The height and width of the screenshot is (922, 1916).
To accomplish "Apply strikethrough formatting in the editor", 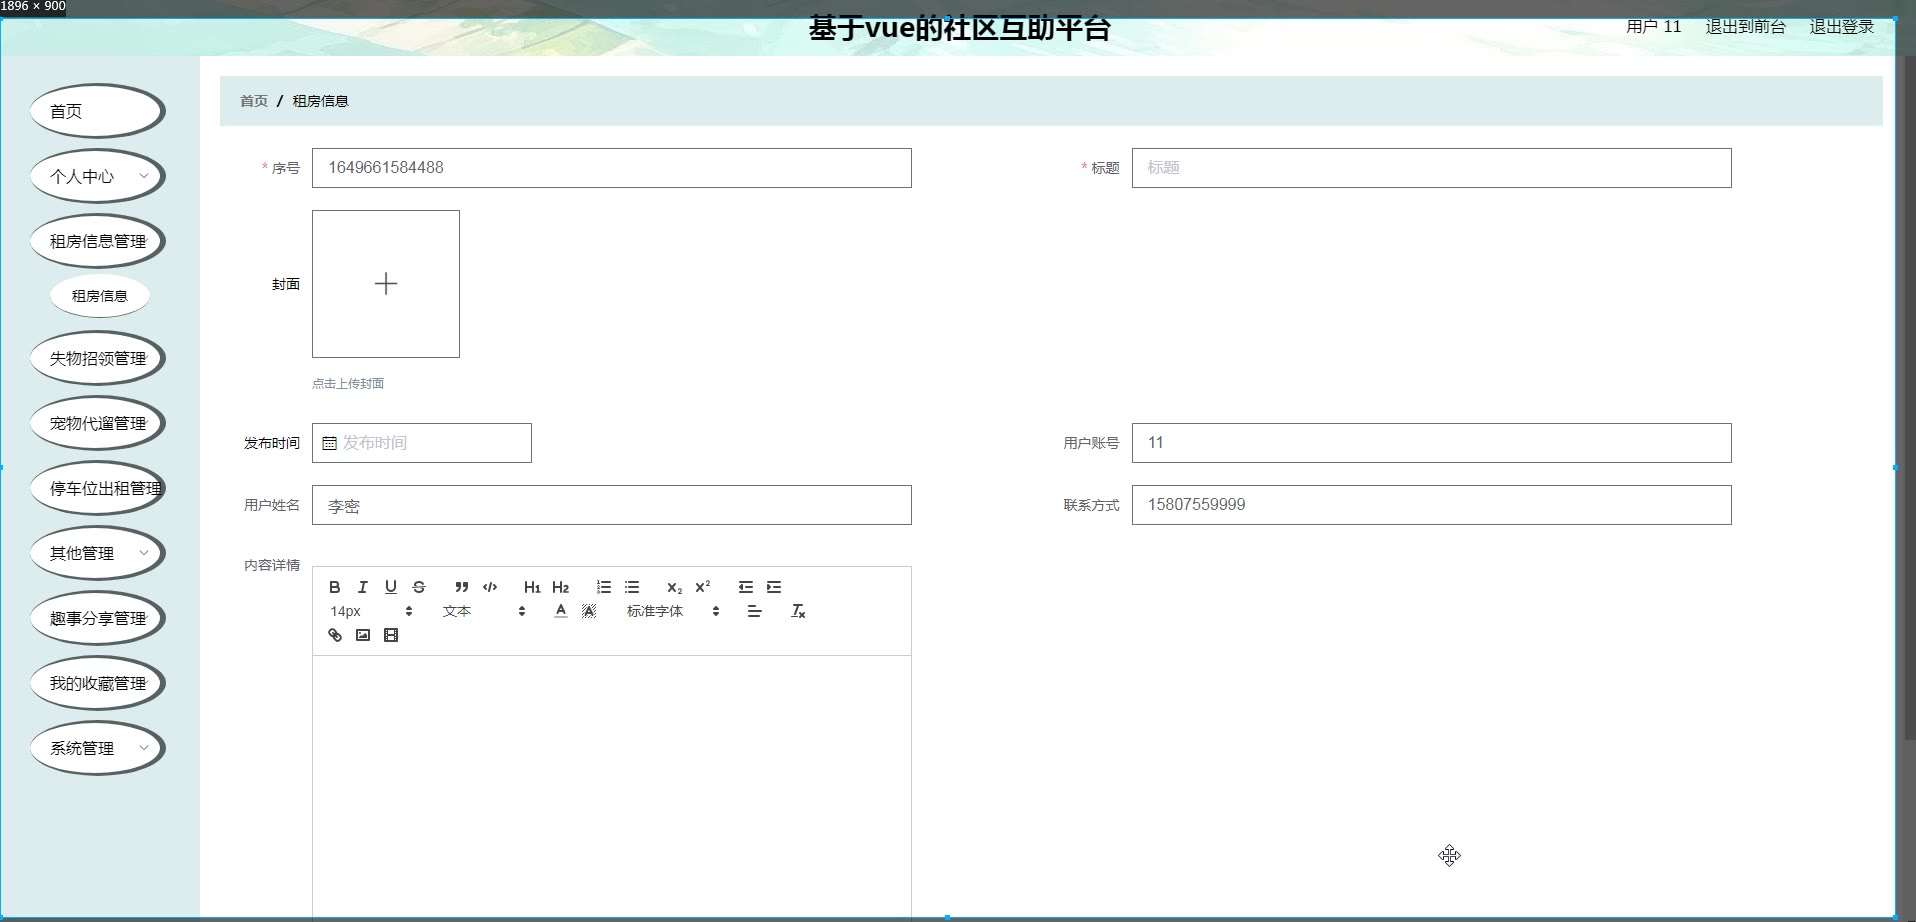I will tap(419, 587).
